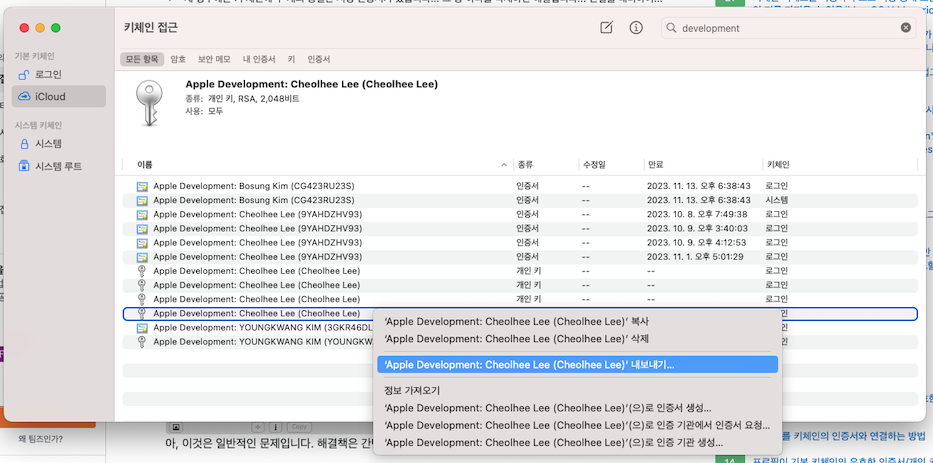Click the cabinet icon beside 시스템 루트

pos(24,165)
